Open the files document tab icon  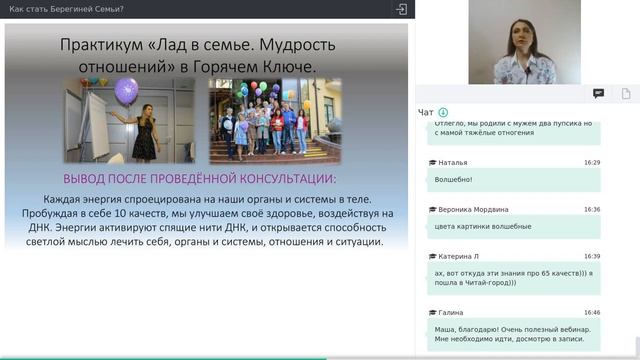pyautogui.click(x=626, y=93)
